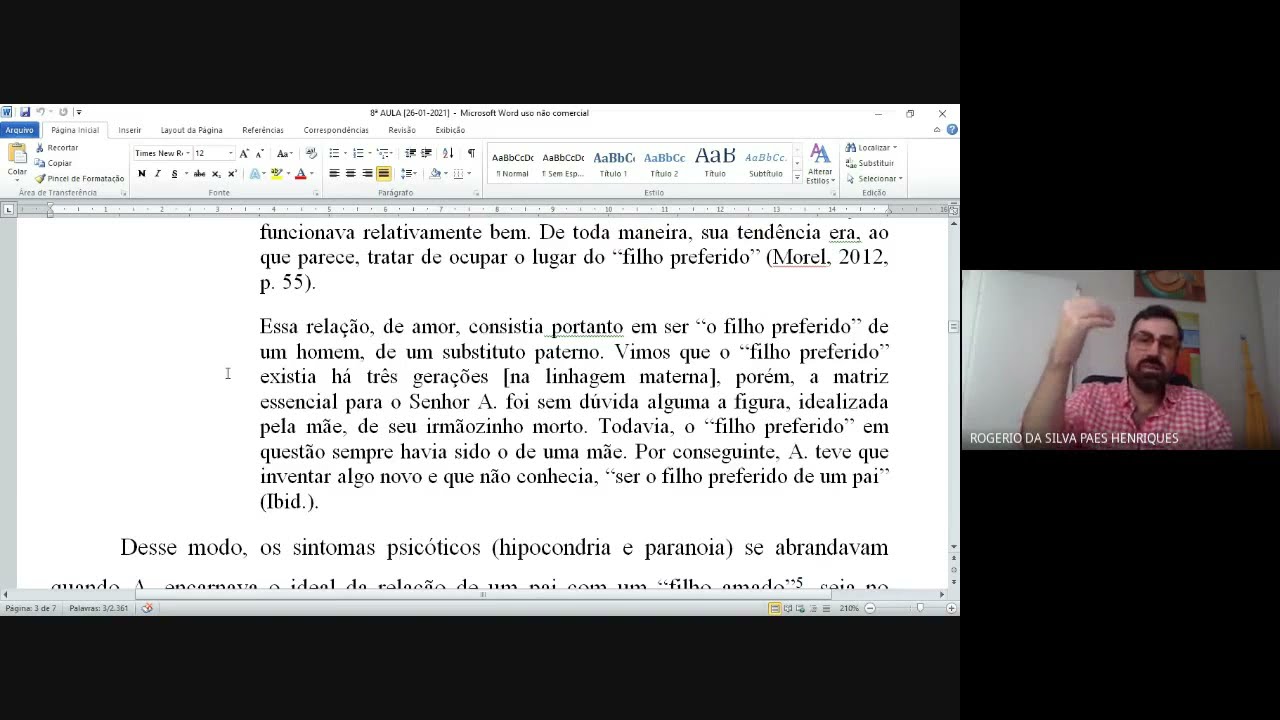Click the bullets list icon
The image size is (1280, 720).
click(x=334, y=153)
